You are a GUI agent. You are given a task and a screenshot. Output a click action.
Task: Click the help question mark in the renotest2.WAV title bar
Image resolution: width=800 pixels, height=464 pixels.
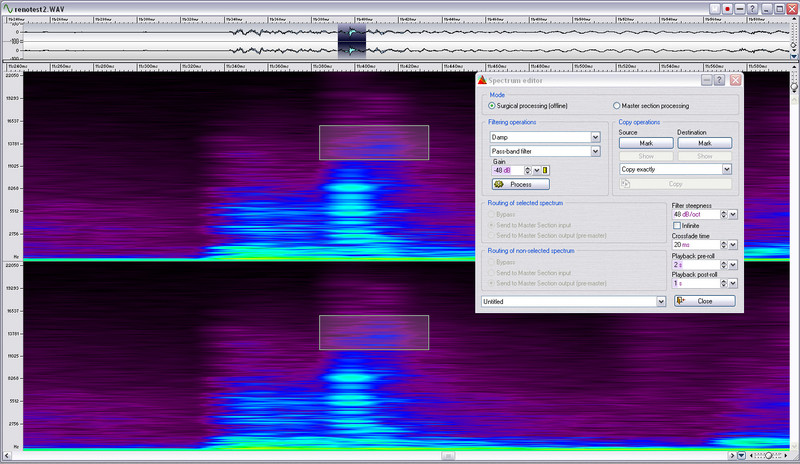[x=753, y=9]
